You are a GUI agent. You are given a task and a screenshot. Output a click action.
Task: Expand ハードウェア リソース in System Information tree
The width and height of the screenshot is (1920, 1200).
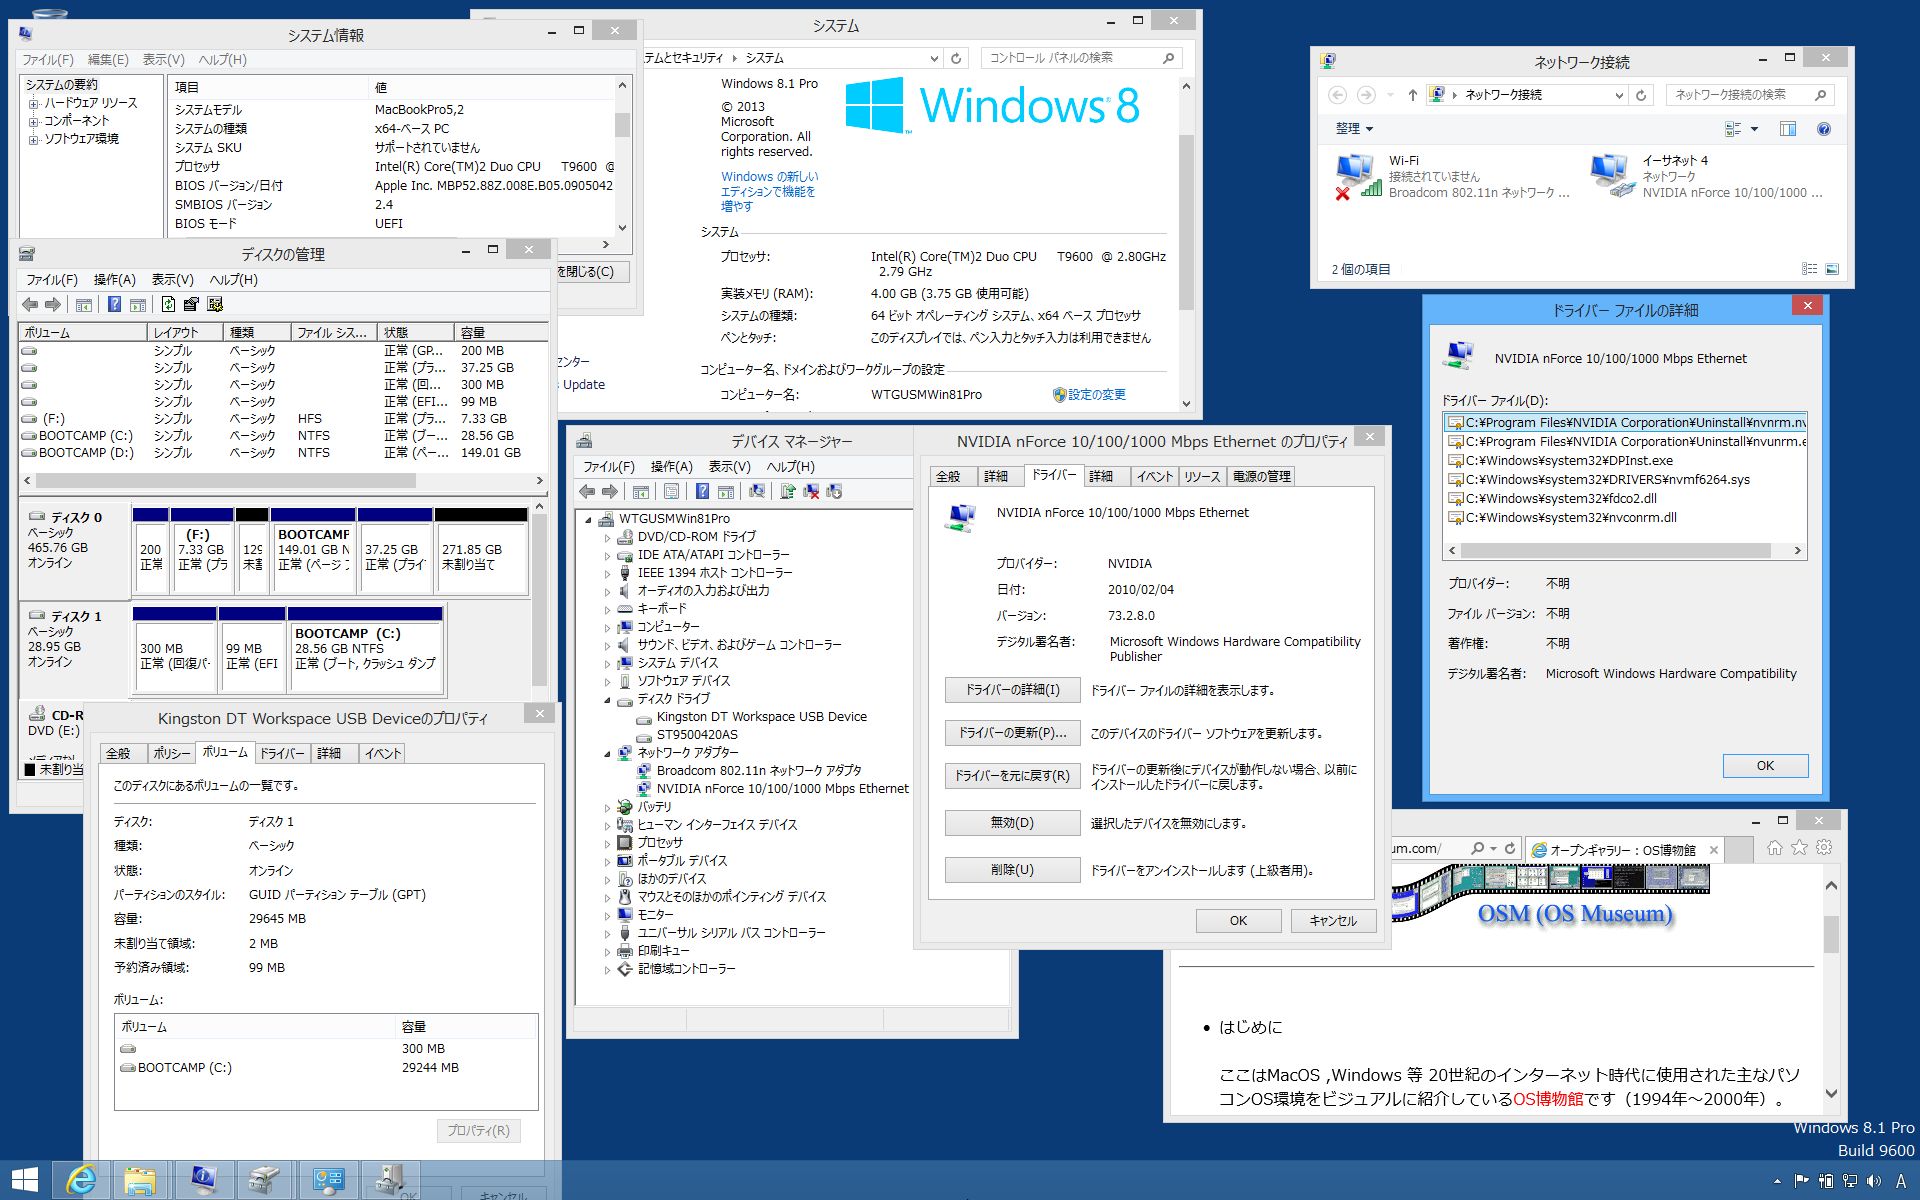point(34,103)
